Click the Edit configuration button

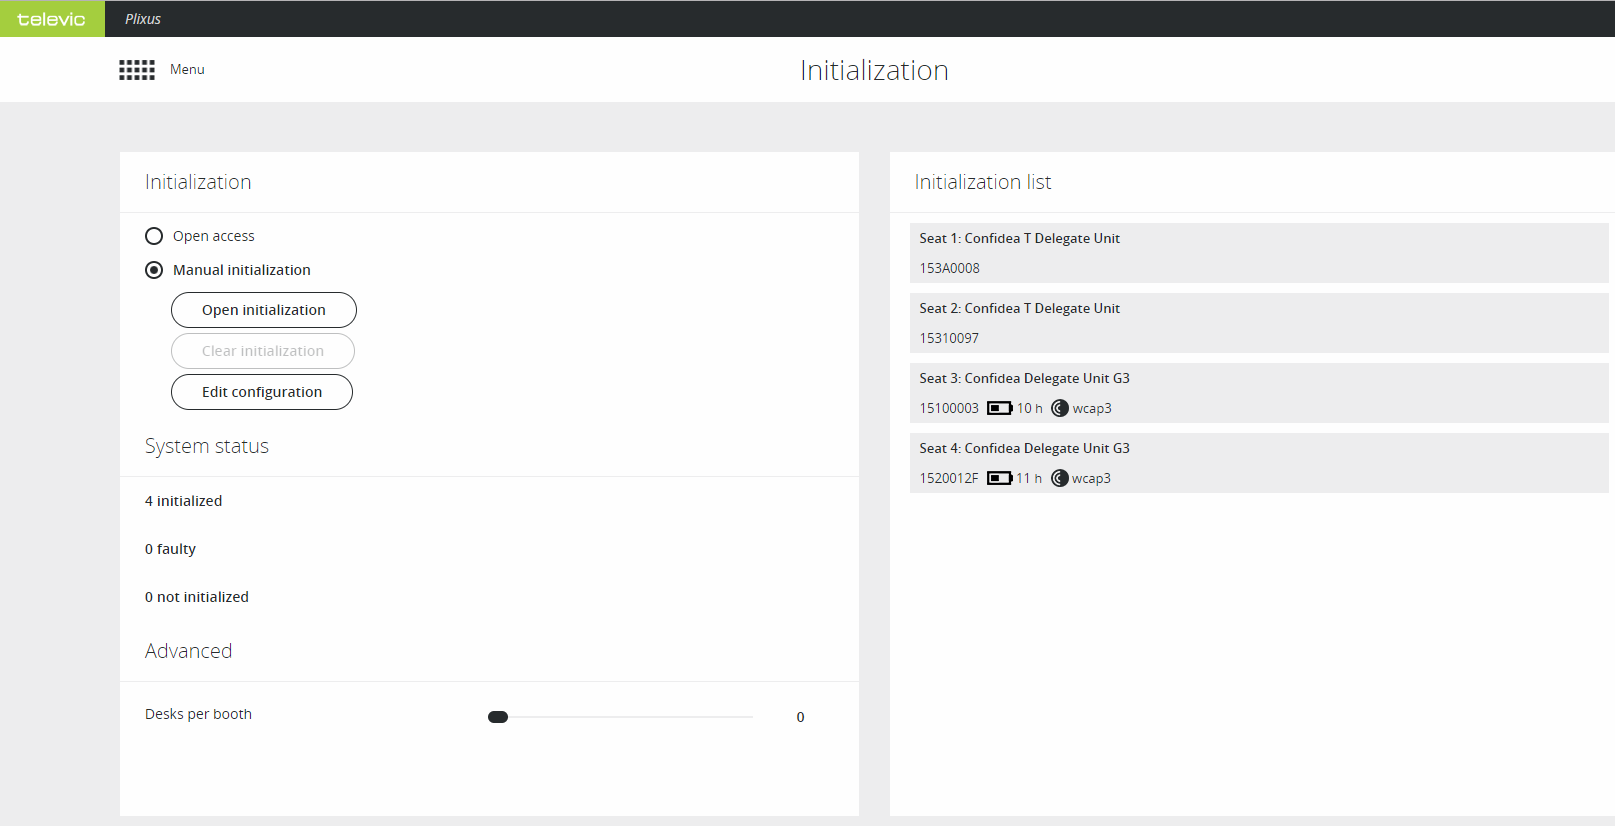tap(262, 392)
